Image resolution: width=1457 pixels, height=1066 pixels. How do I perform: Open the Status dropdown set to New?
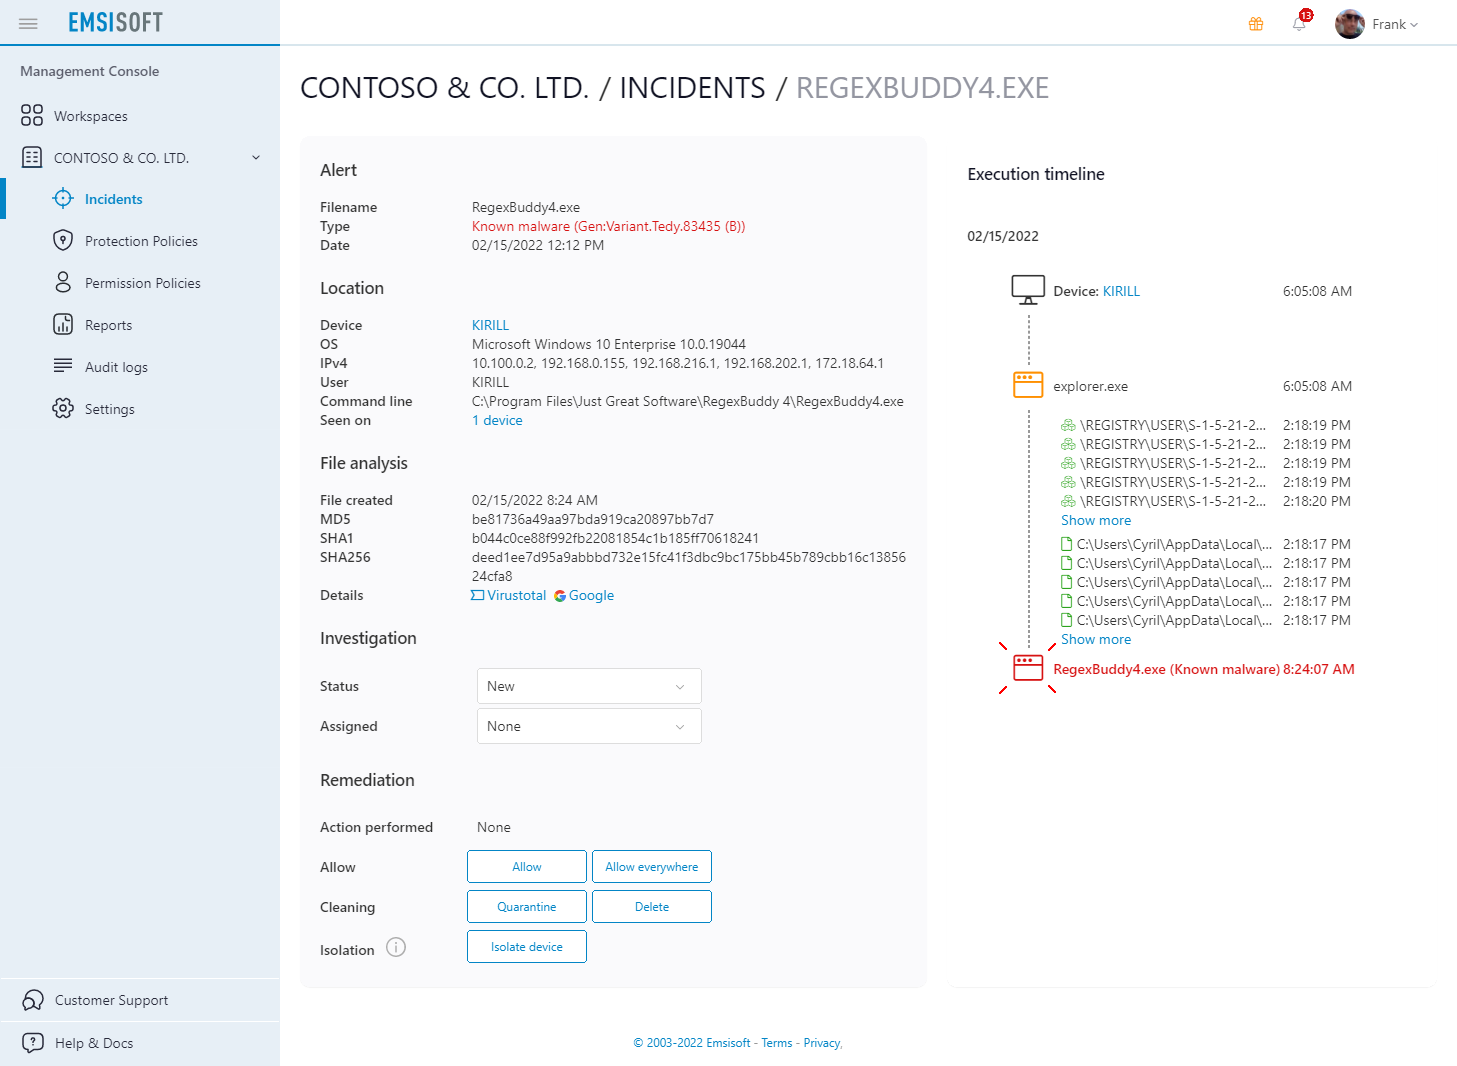click(x=589, y=686)
